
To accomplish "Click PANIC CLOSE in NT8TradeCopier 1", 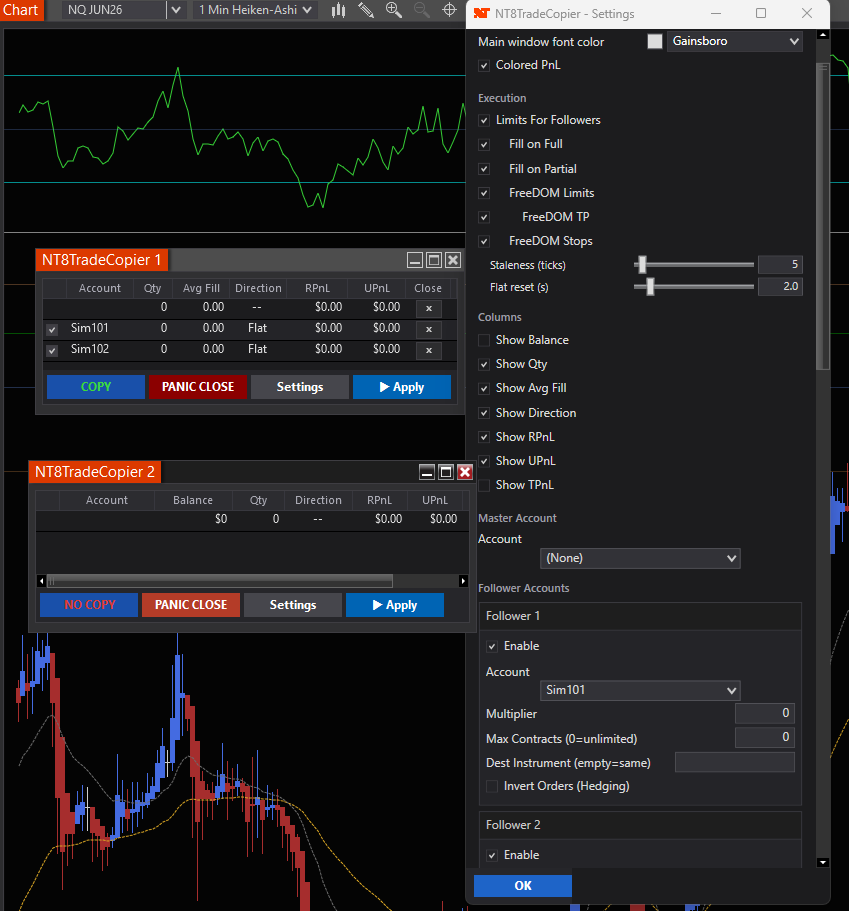I will pos(198,387).
